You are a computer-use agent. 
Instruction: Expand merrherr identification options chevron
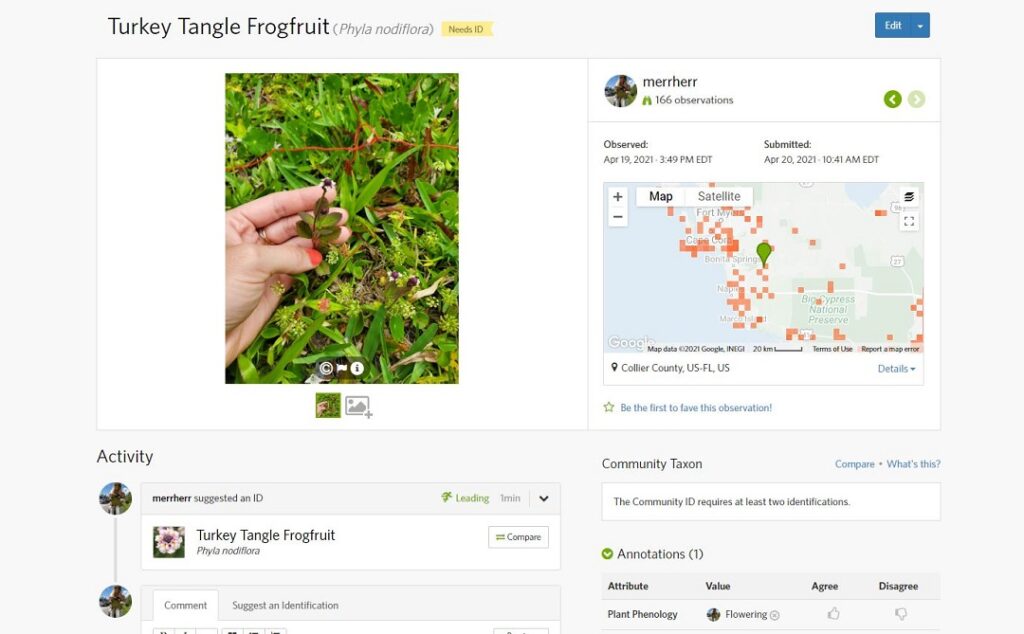543,498
